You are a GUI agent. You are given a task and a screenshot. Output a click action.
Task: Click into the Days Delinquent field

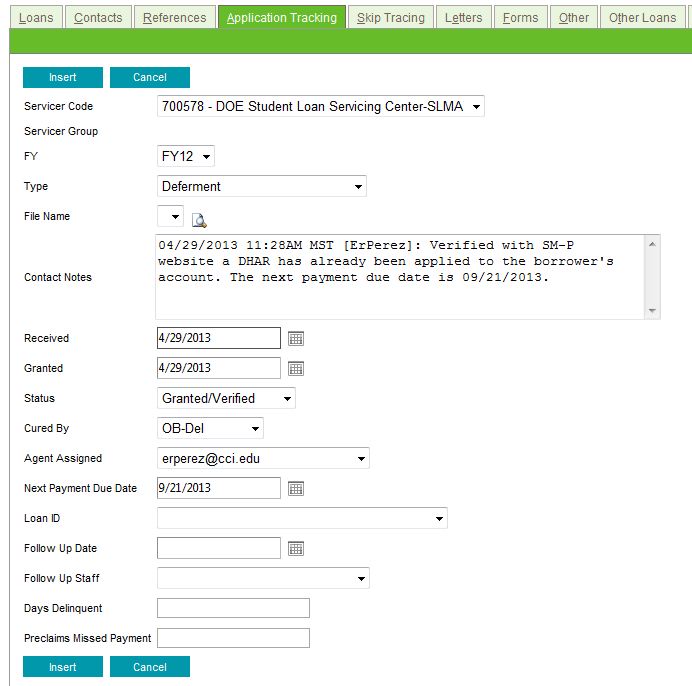coord(233,608)
